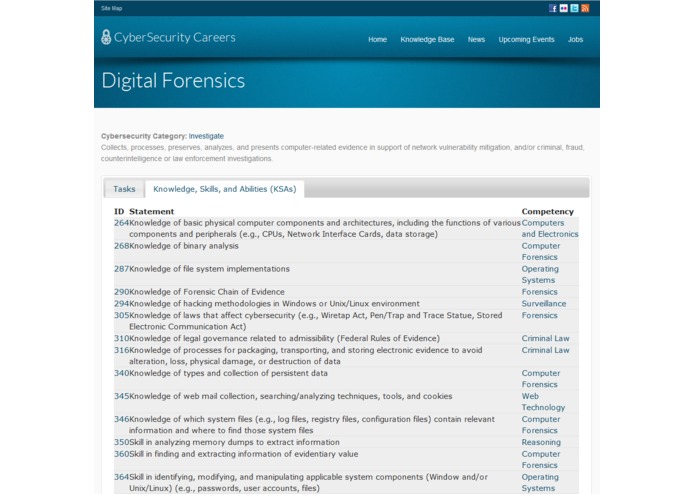The image size is (695, 494).
Task: Open the Jobs page
Action: point(575,39)
